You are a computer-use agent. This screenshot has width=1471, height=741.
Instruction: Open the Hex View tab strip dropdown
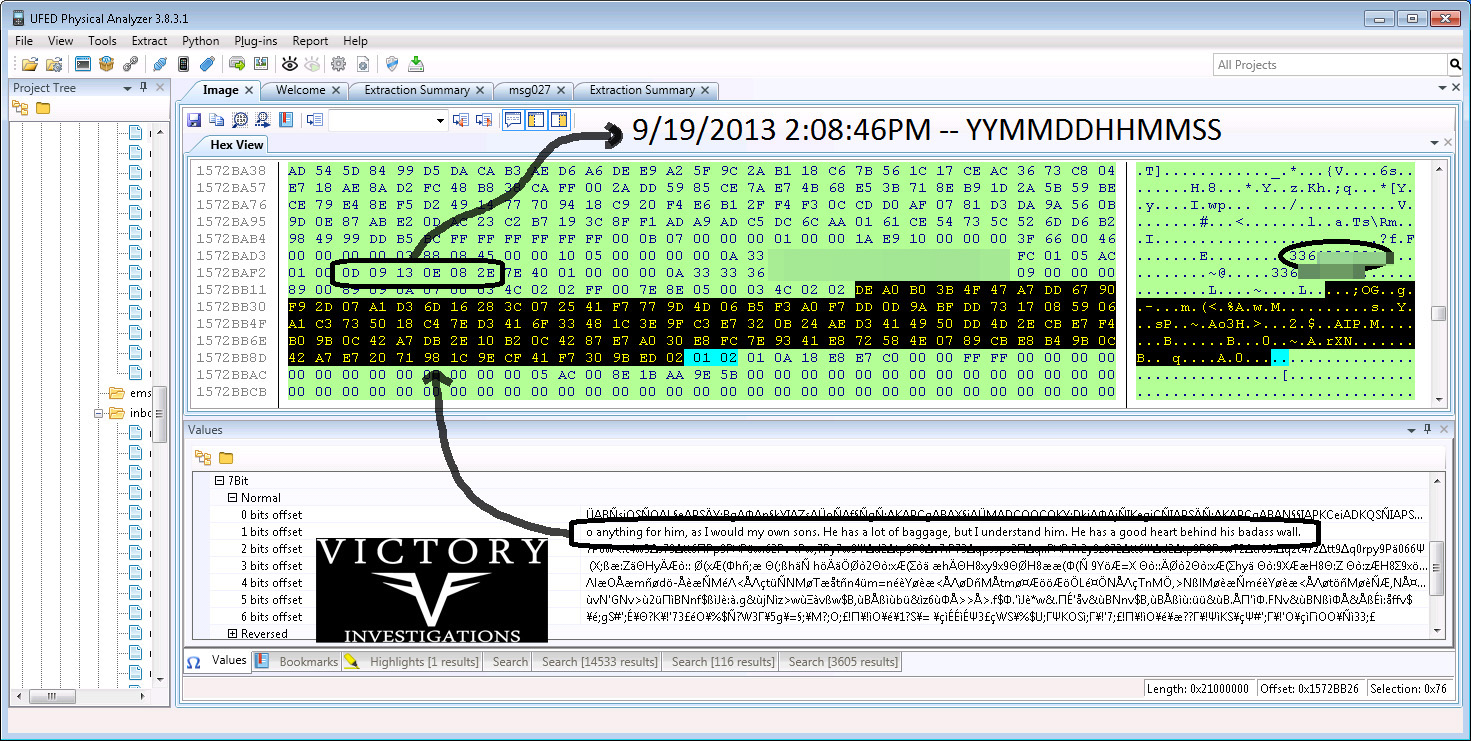click(1434, 144)
